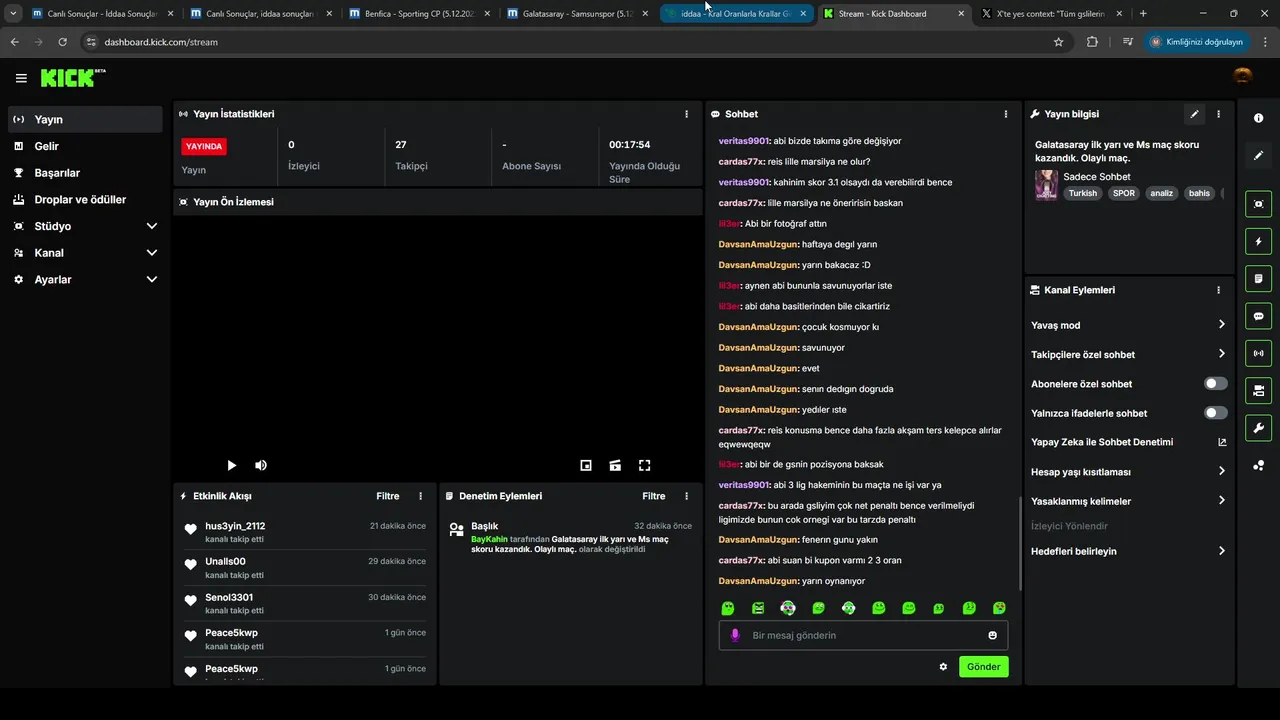Edit stream info with pencil in Yayın bilgisi
1280x720 pixels.
coord(1194,114)
